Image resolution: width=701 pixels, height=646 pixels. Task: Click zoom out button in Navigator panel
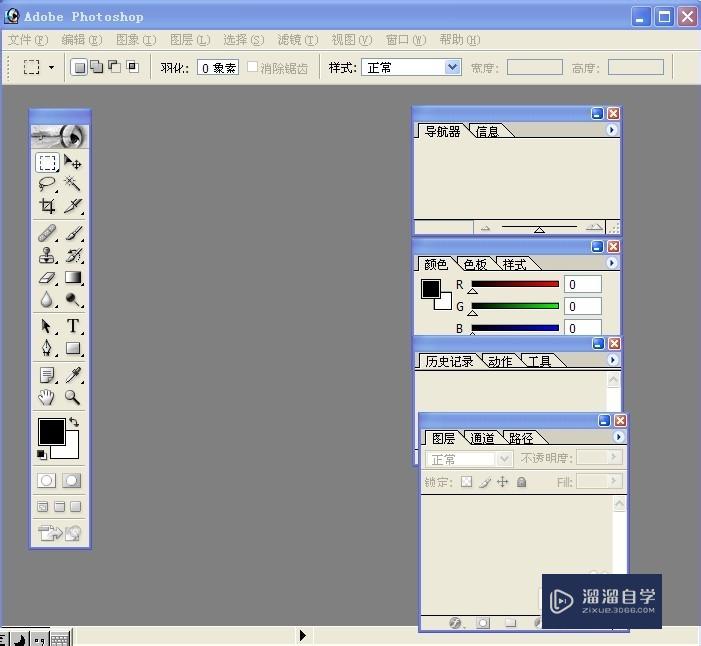[485, 228]
